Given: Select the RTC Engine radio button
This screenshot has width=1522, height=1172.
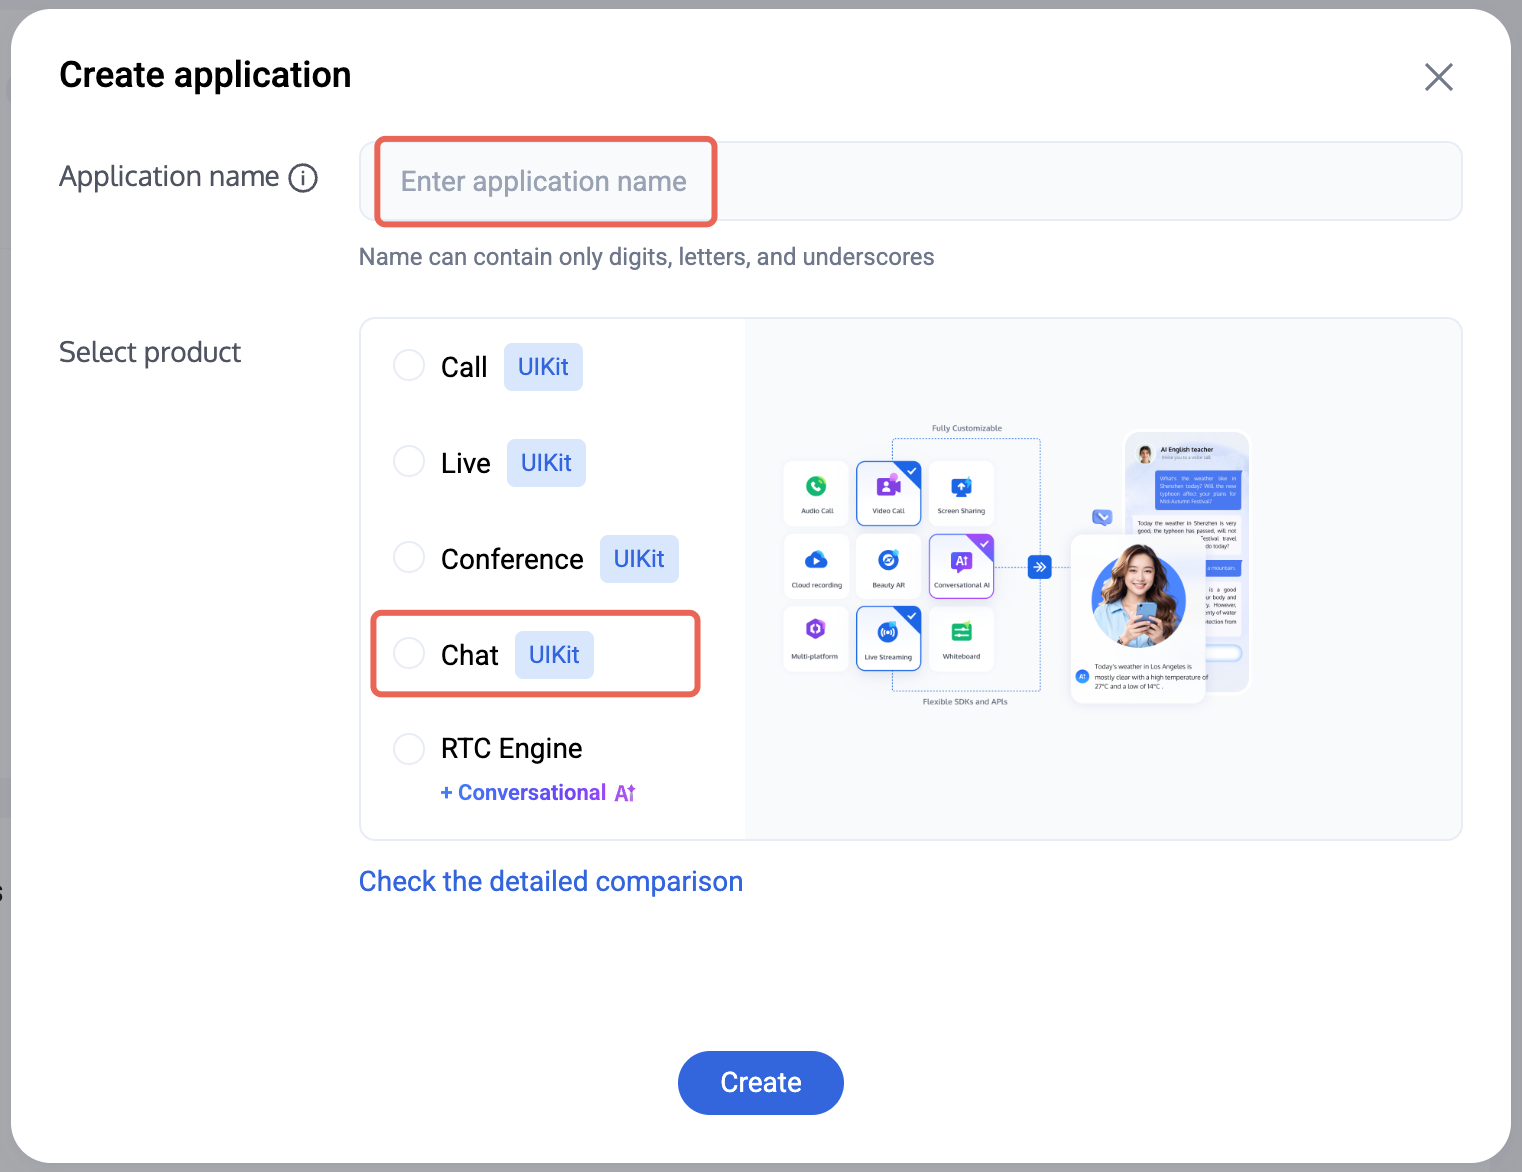Looking at the screenshot, I should click(409, 748).
